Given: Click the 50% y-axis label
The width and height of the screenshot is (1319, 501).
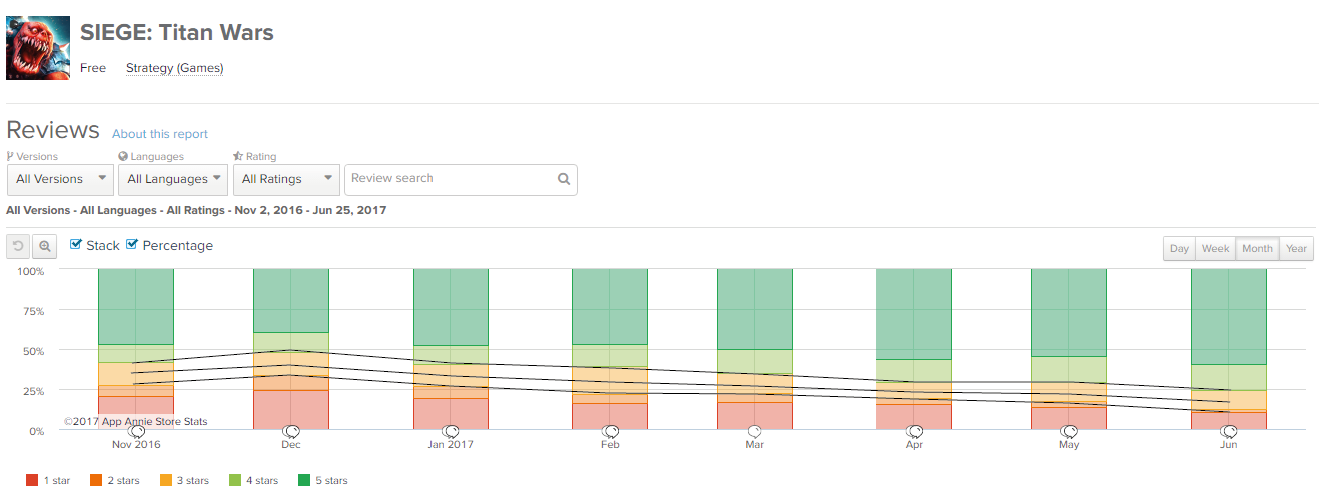Looking at the screenshot, I should tap(33, 351).
